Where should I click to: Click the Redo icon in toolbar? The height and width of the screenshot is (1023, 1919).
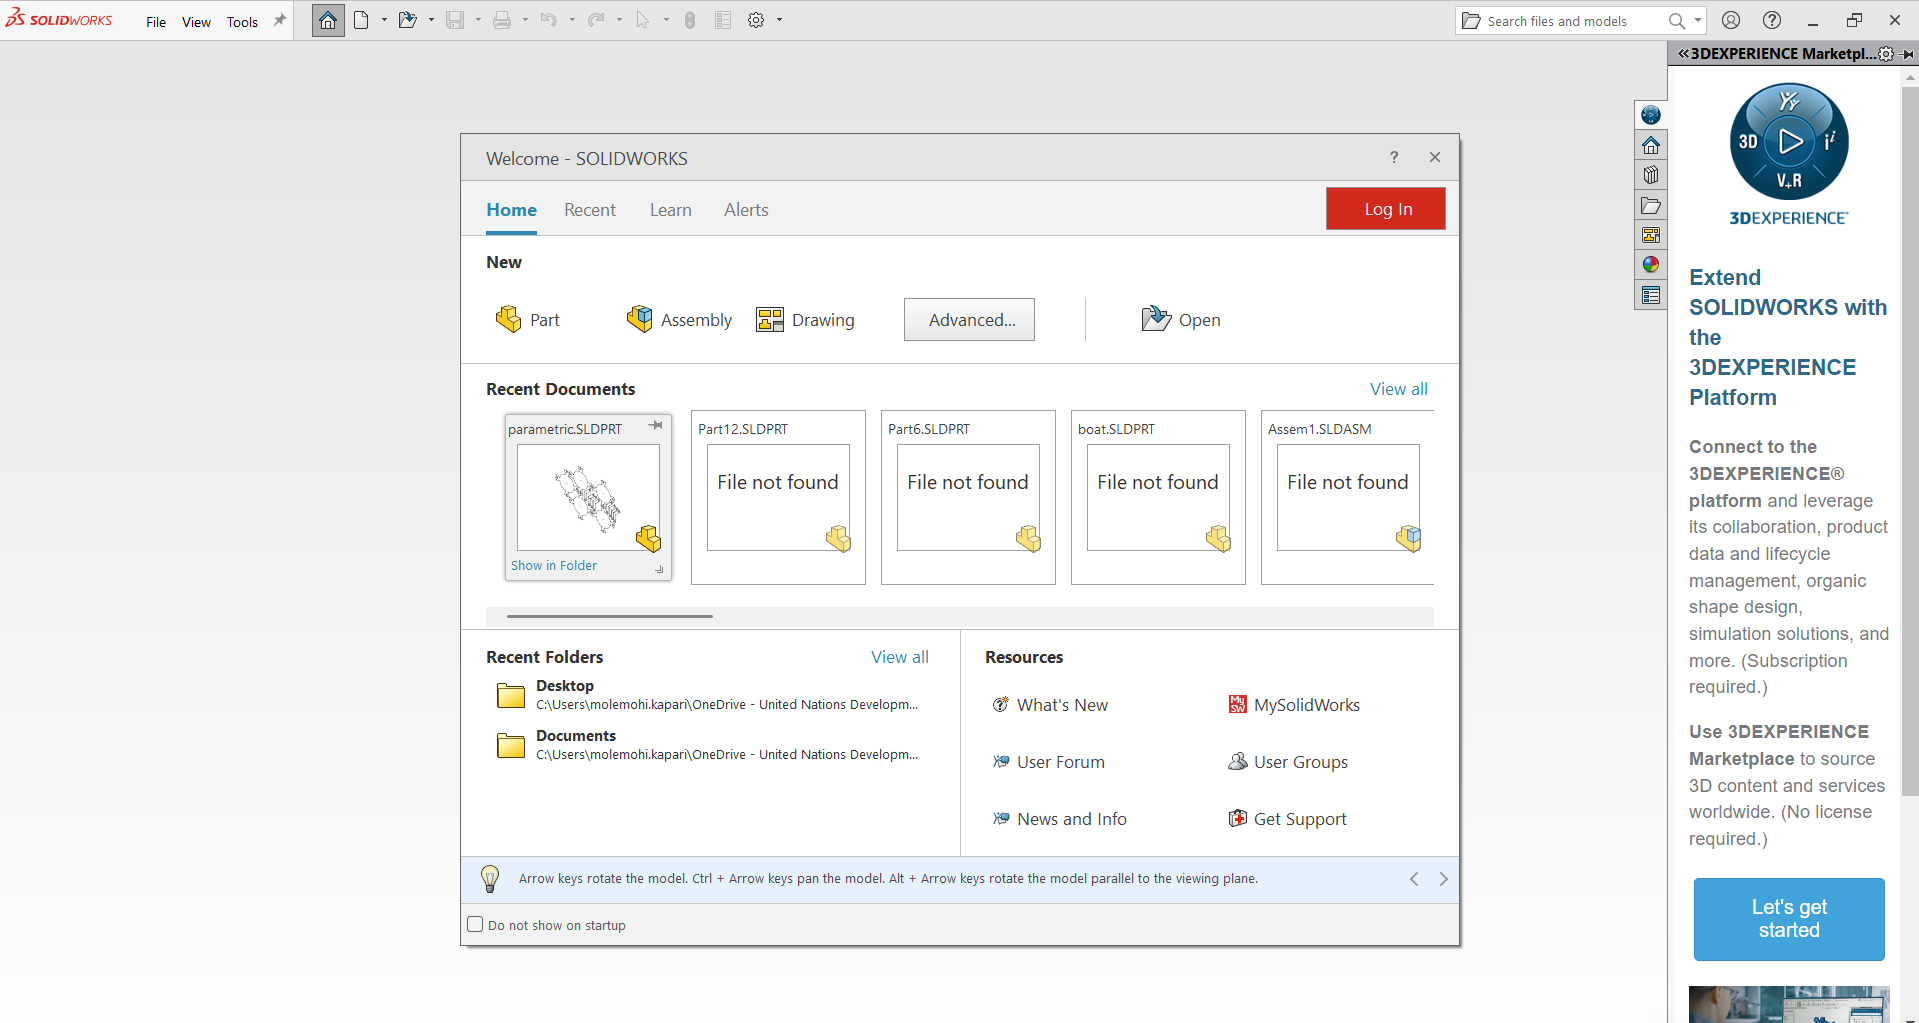pyautogui.click(x=596, y=20)
